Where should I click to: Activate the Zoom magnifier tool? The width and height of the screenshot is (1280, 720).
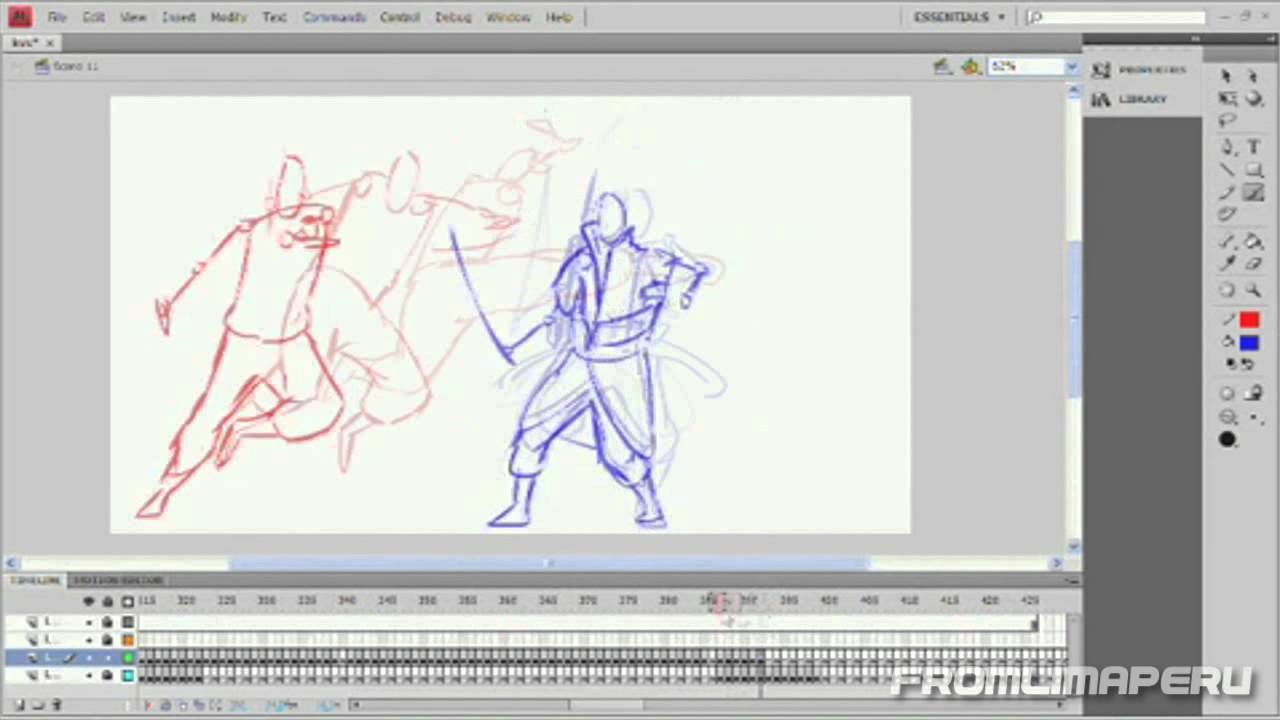tap(1253, 290)
